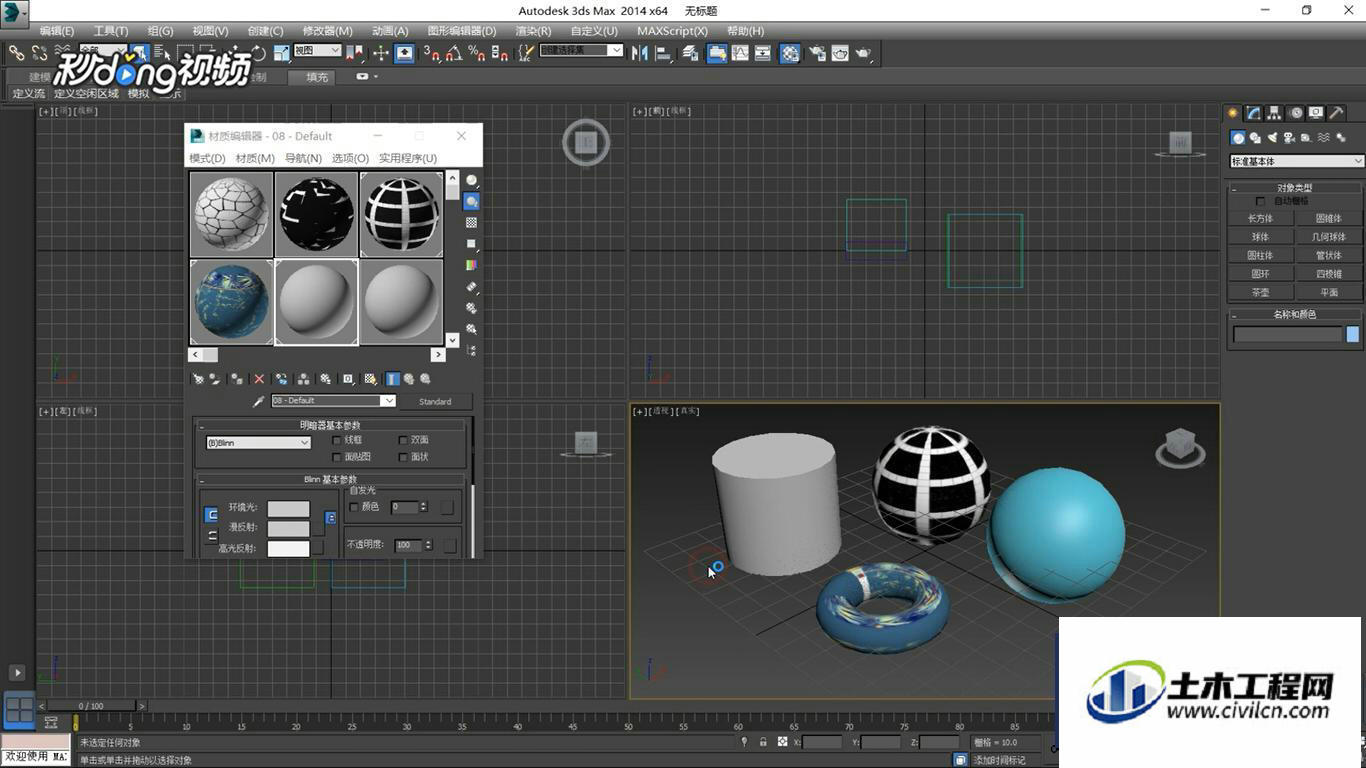Open the 编辑(E) menu

coord(57,31)
